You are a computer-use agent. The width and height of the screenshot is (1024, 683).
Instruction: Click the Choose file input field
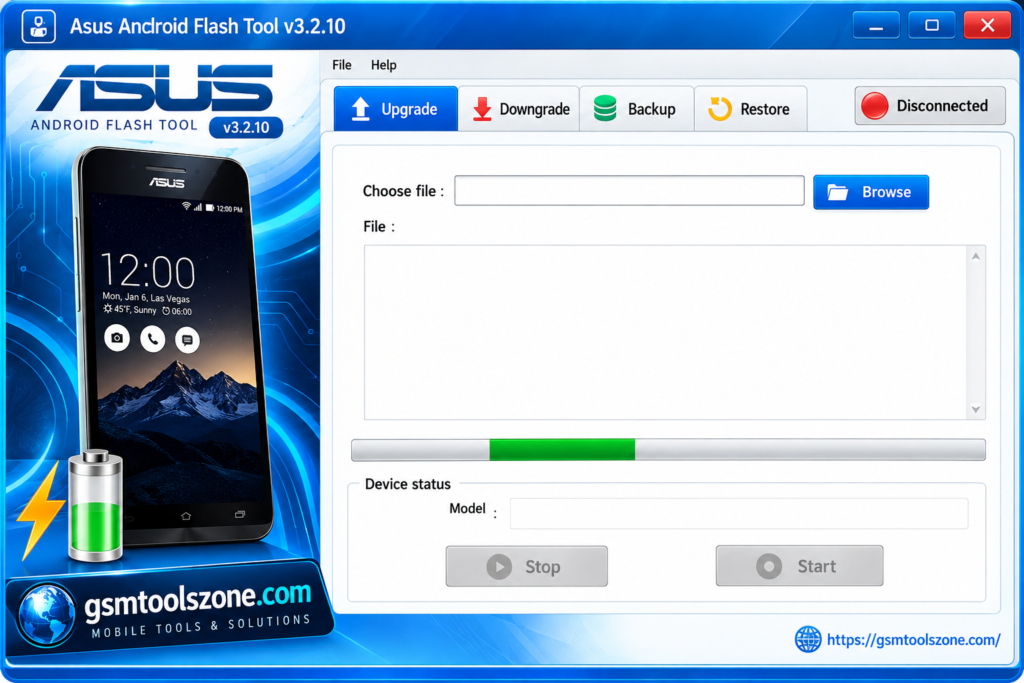click(629, 190)
